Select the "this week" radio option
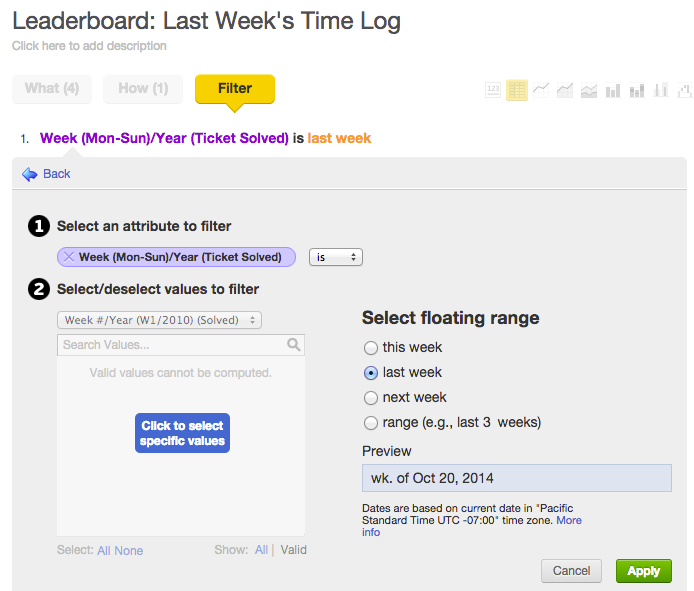This screenshot has height=591, width=694. [x=371, y=348]
